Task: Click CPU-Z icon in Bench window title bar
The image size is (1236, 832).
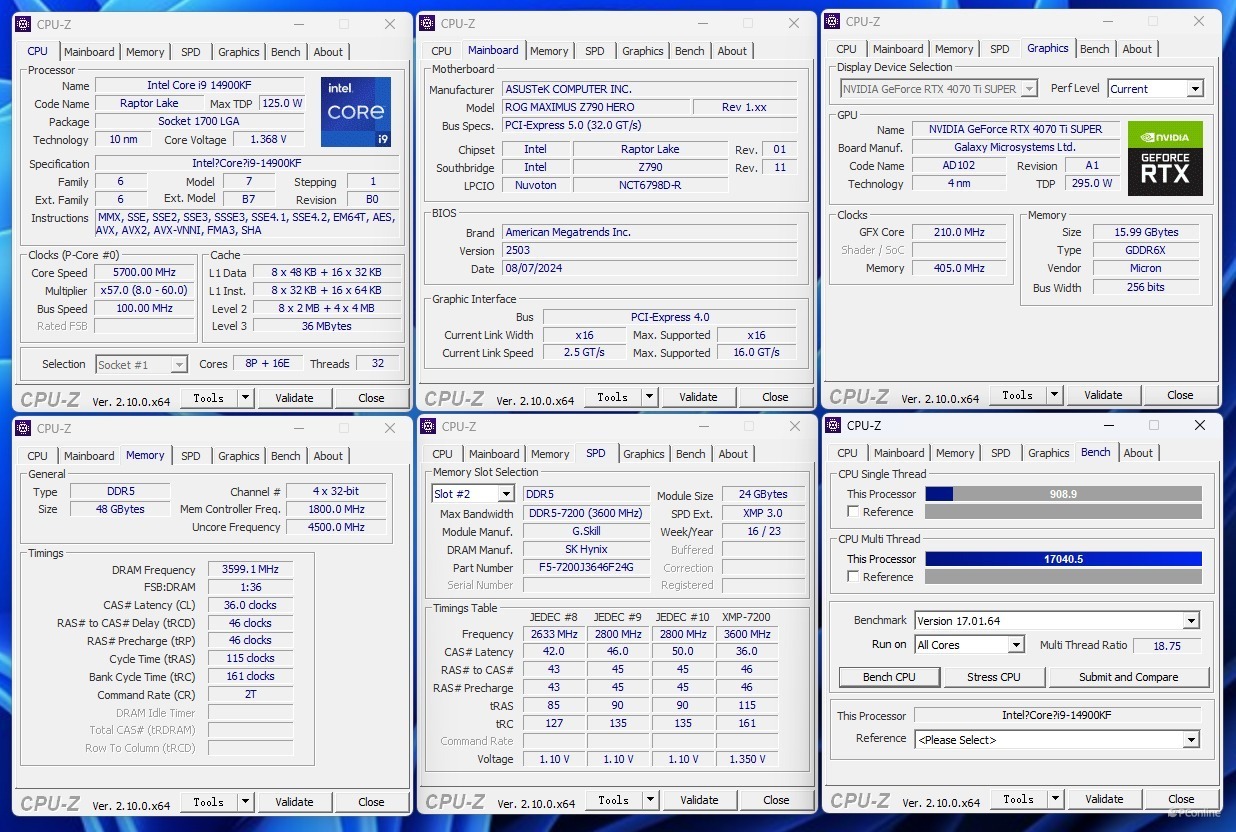Action: point(833,425)
